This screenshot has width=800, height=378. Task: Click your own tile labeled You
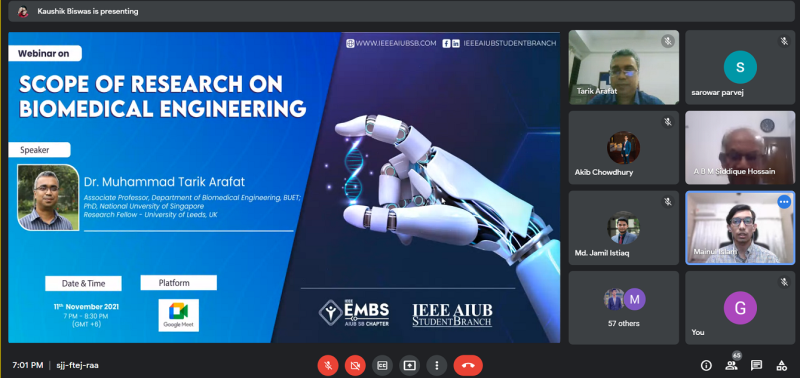click(740, 308)
